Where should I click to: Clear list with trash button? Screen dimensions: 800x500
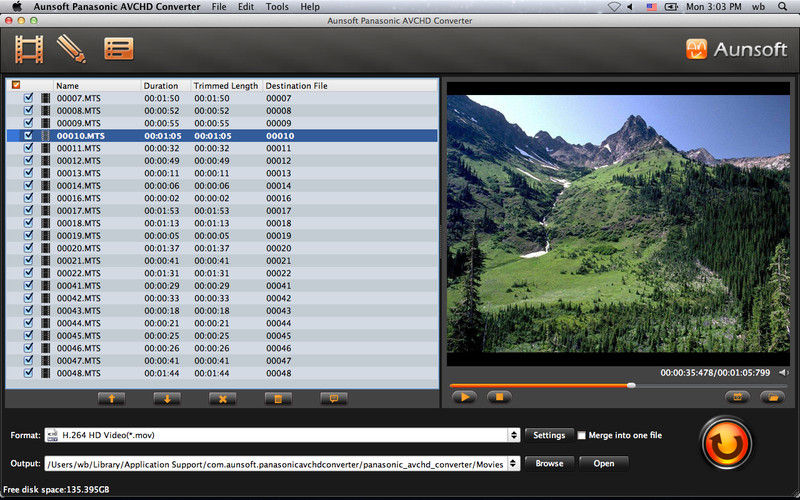[278, 398]
